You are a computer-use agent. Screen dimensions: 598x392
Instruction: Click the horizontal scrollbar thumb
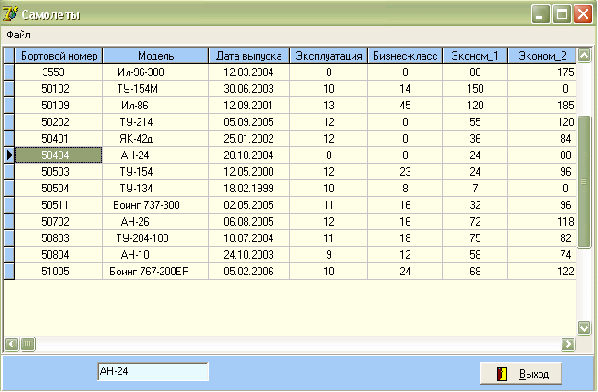point(27,344)
